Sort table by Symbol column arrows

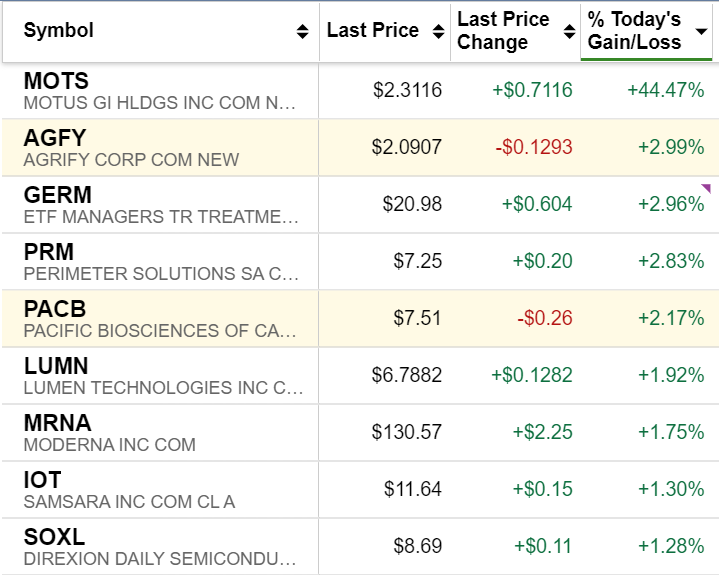click(x=302, y=32)
